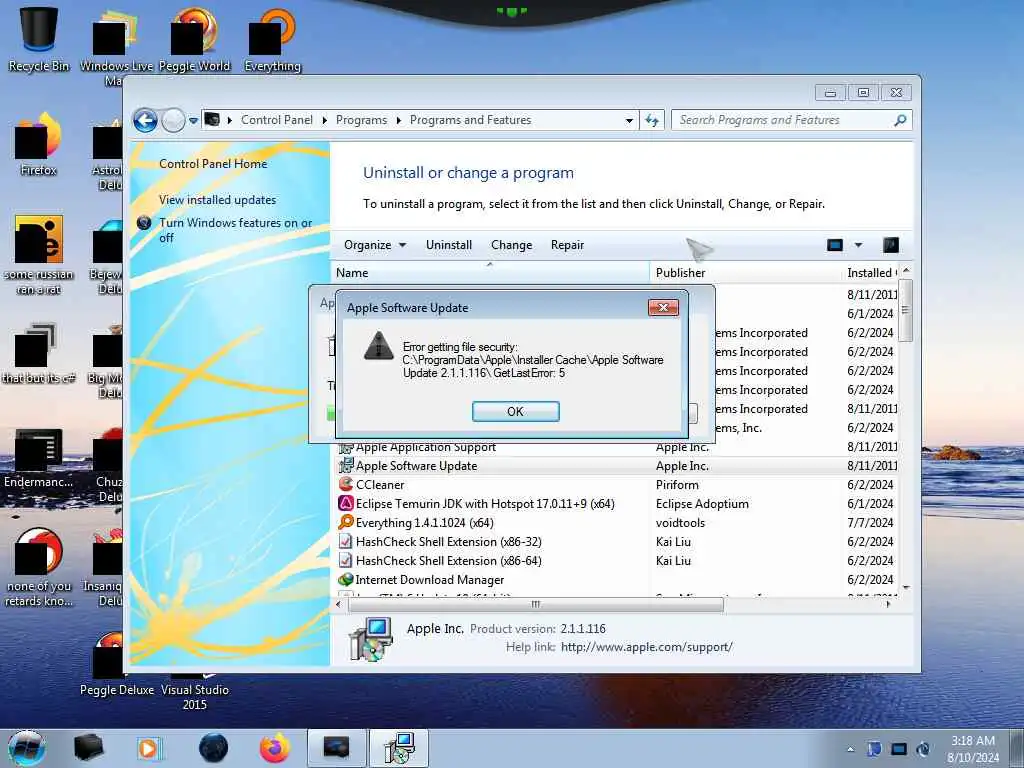The height and width of the screenshot is (768, 1024).
Task: Close the Apple Software Update error dialog
Action: (x=663, y=308)
